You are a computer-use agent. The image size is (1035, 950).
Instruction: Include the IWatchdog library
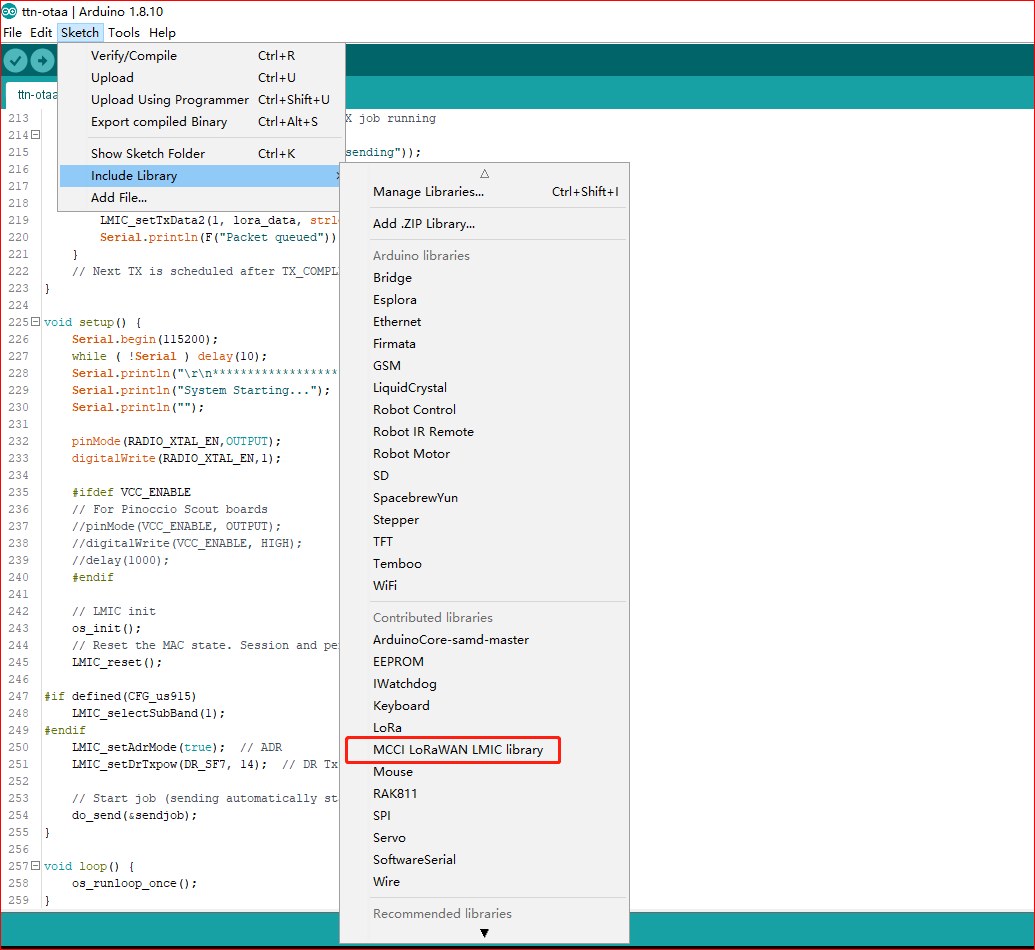pyautogui.click(x=484, y=683)
